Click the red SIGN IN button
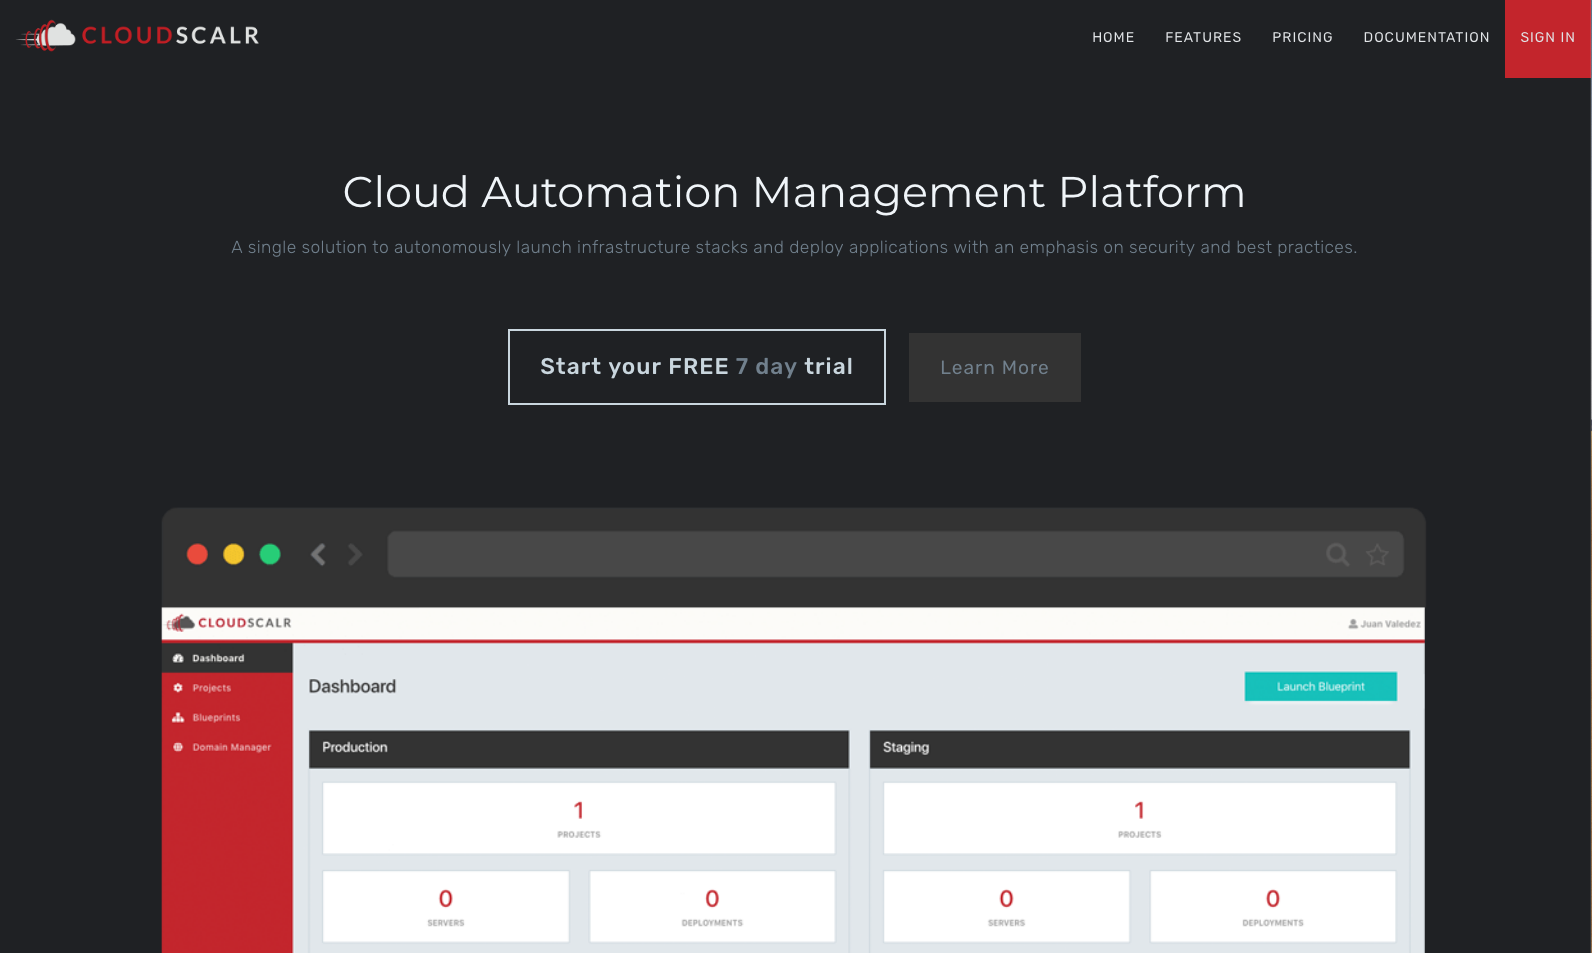The image size is (1592, 953). coord(1548,38)
